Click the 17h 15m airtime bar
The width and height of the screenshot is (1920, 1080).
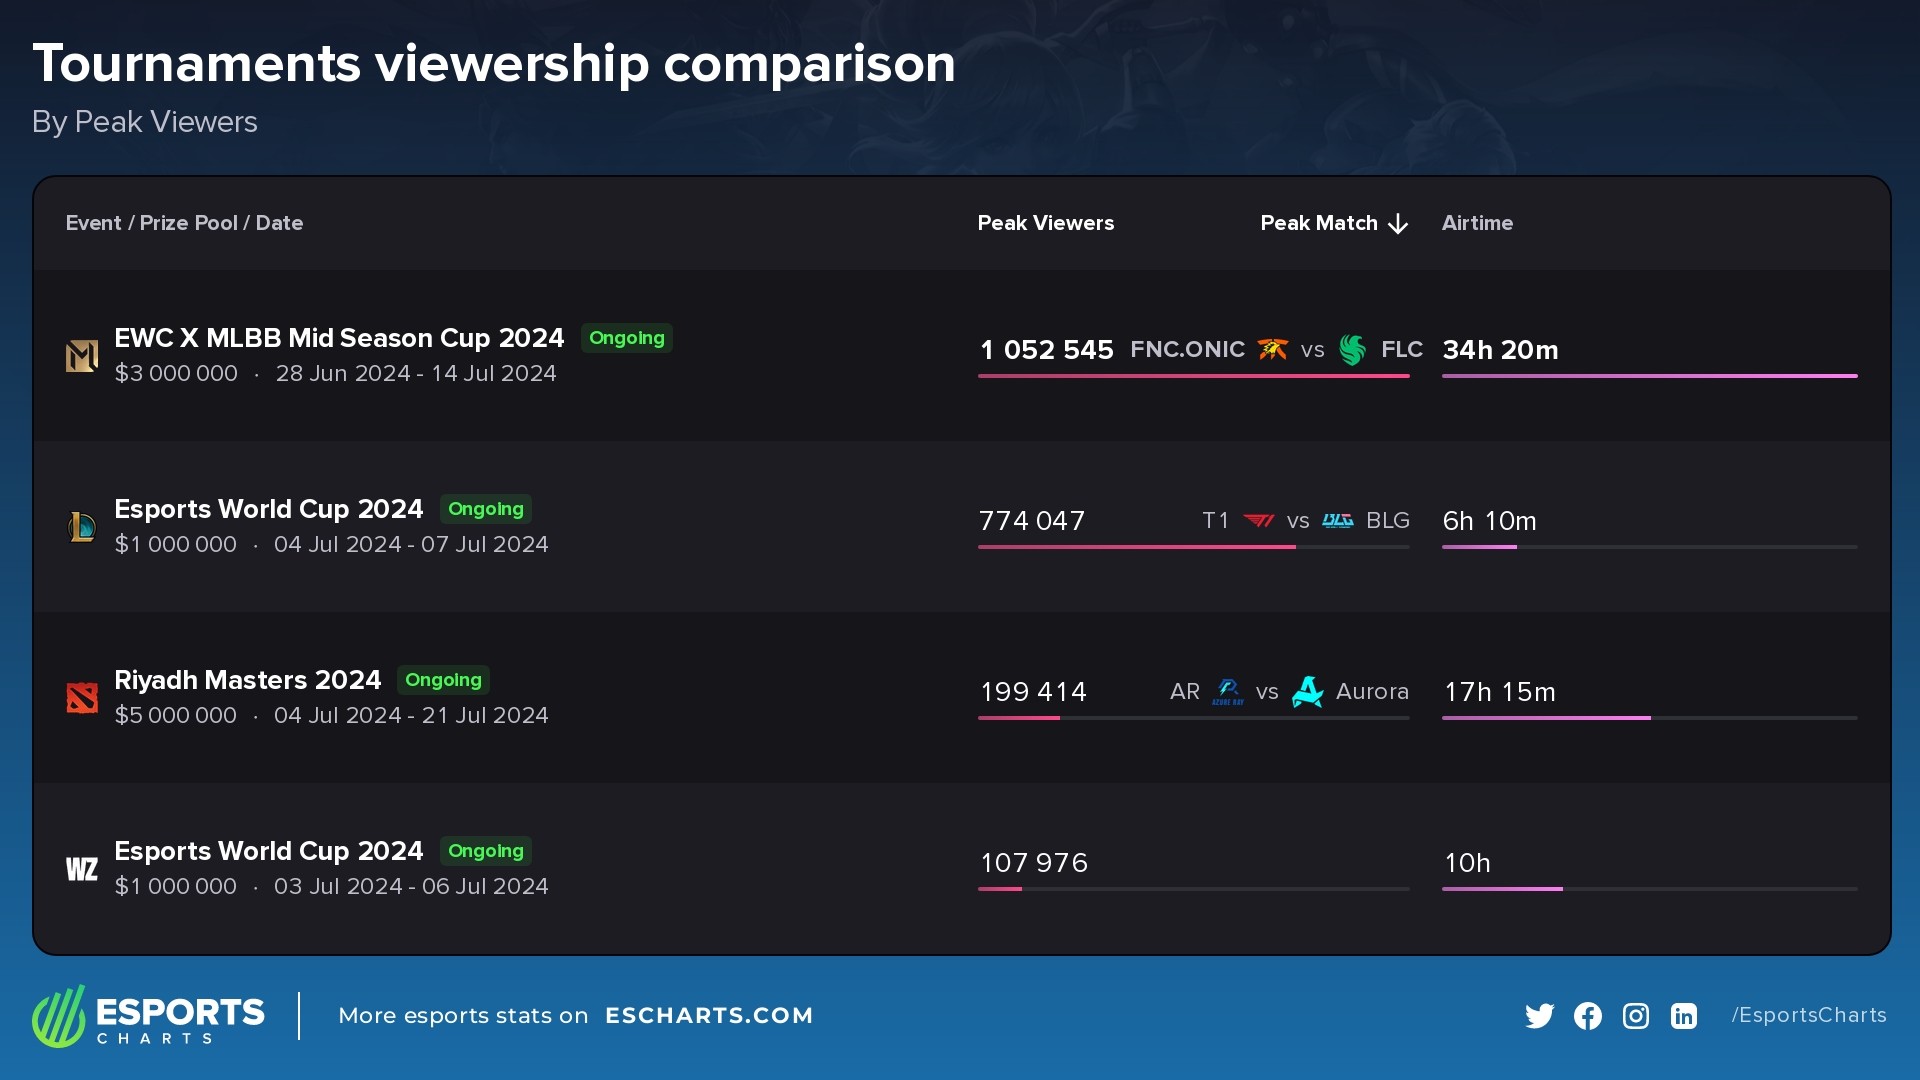coord(1650,718)
